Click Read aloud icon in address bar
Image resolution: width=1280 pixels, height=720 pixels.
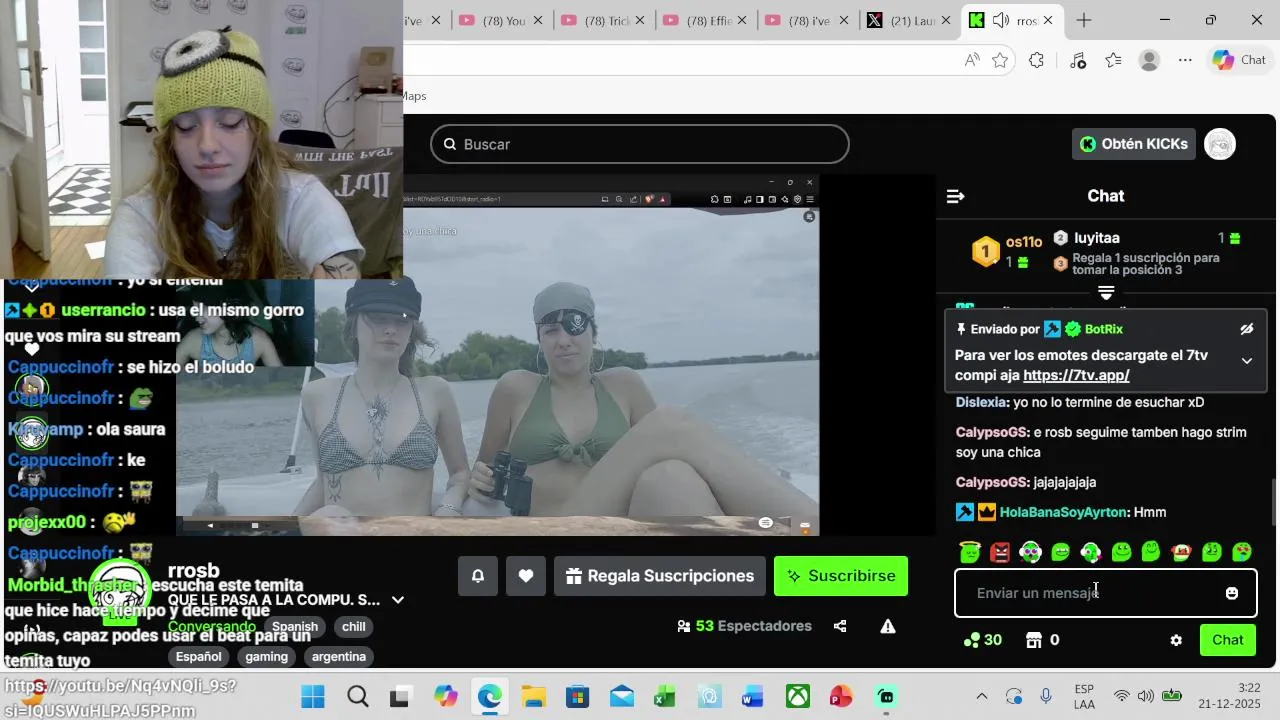[x=972, y=60]
